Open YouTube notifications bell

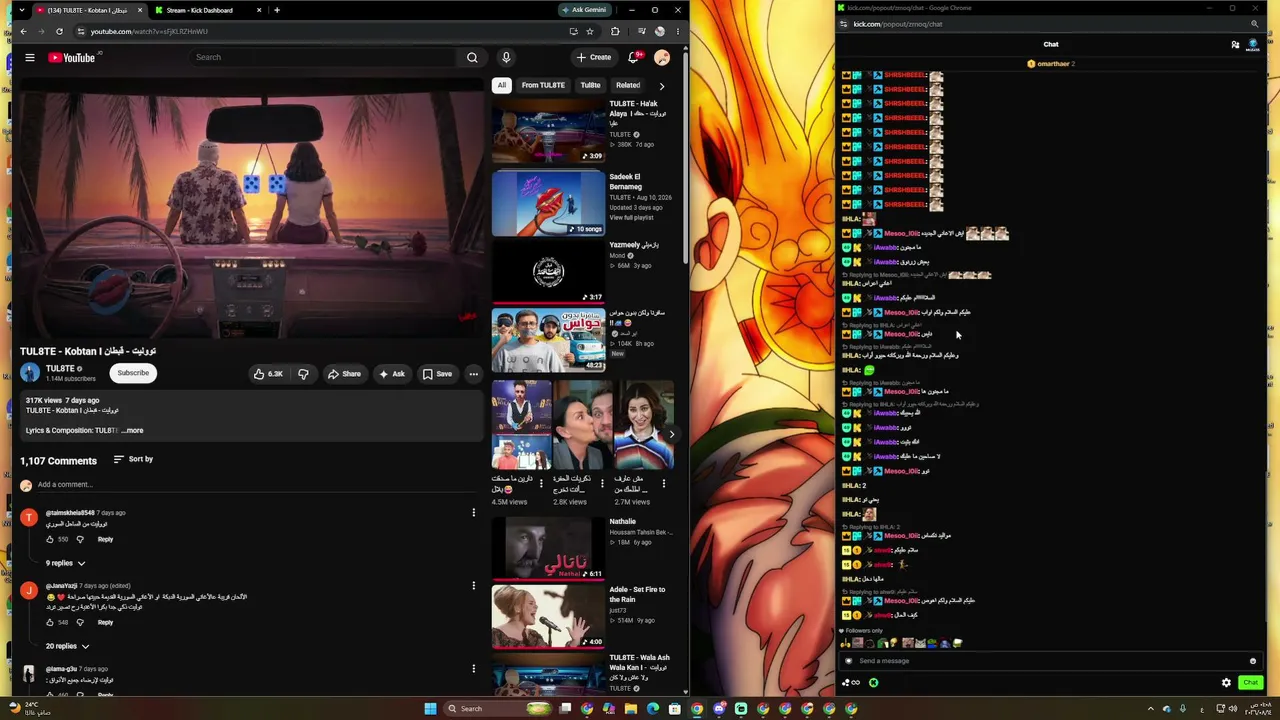tap(633, 58)
